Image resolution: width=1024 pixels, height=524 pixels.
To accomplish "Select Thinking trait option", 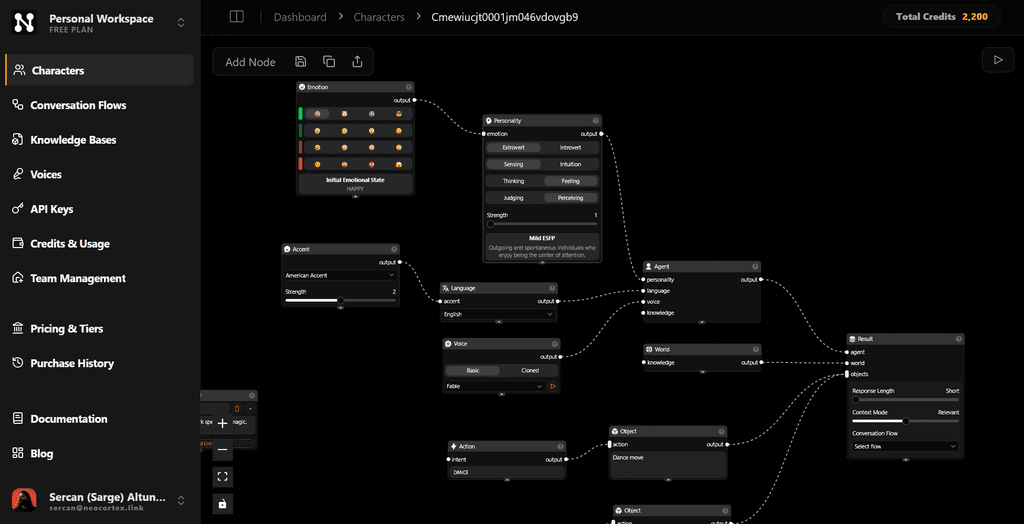I will pos(513,181).
